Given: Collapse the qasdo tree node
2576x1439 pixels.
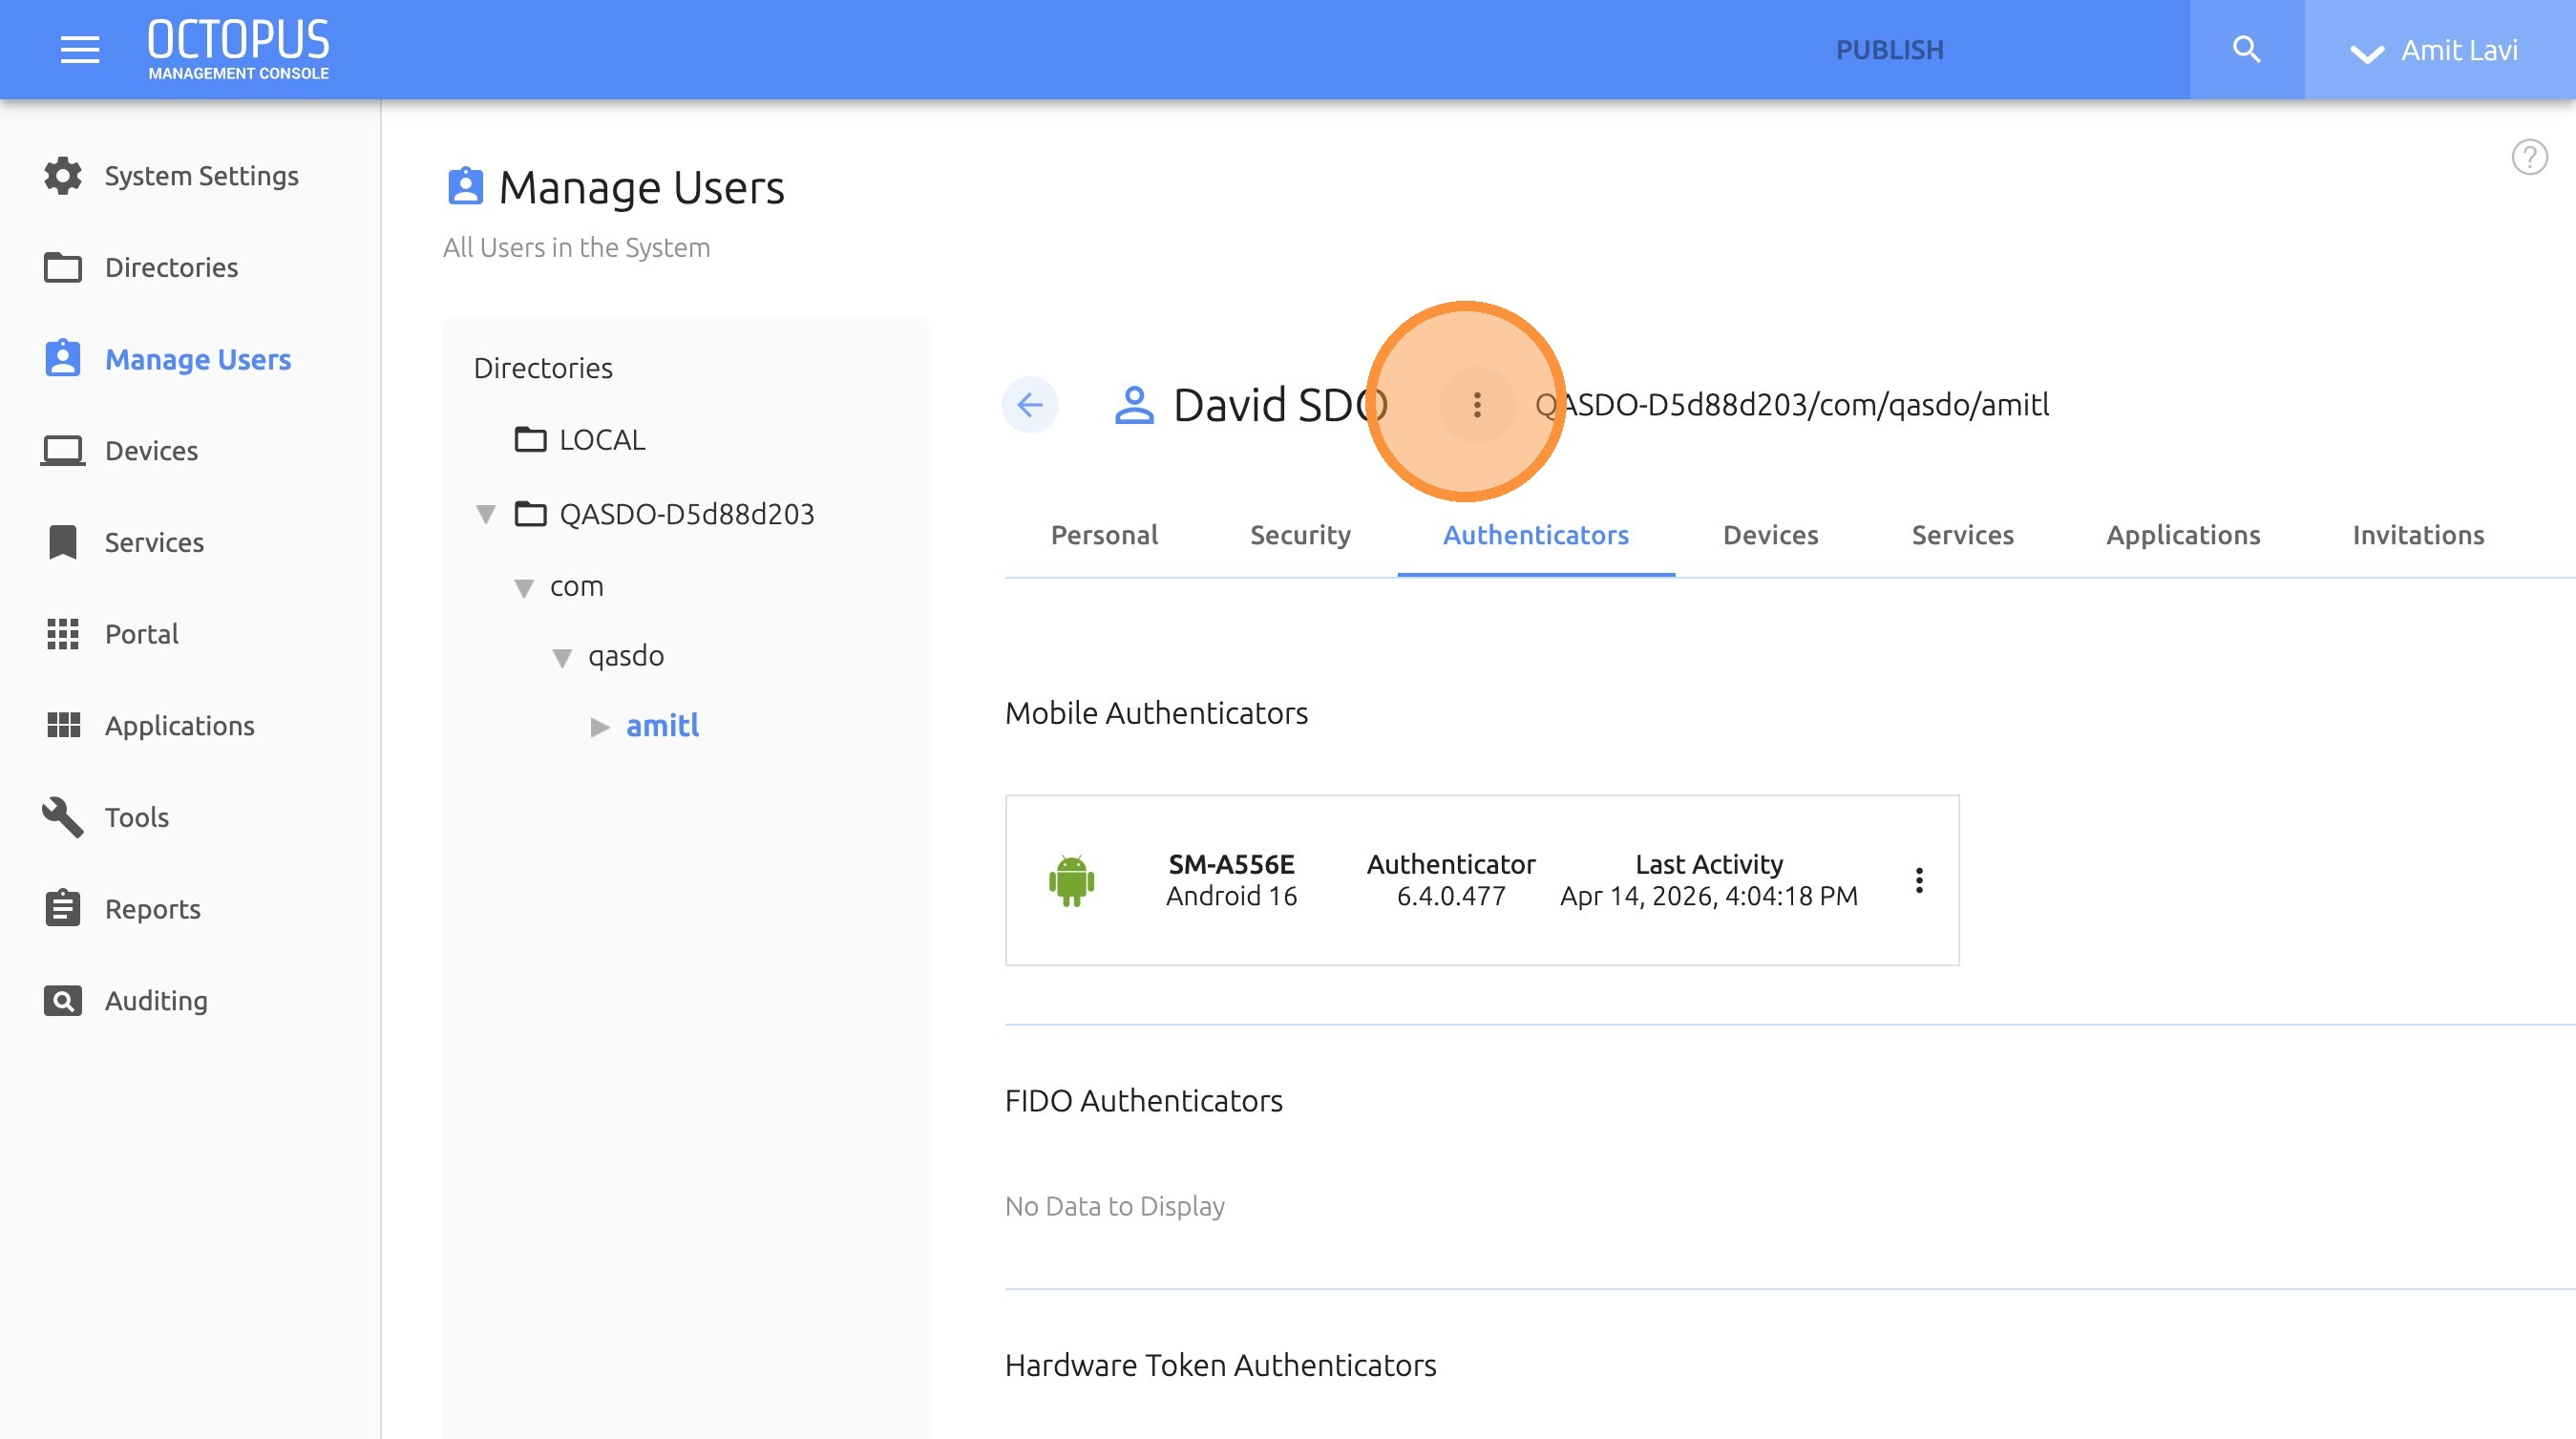Looking at the screenshot, I should [562, 658].
